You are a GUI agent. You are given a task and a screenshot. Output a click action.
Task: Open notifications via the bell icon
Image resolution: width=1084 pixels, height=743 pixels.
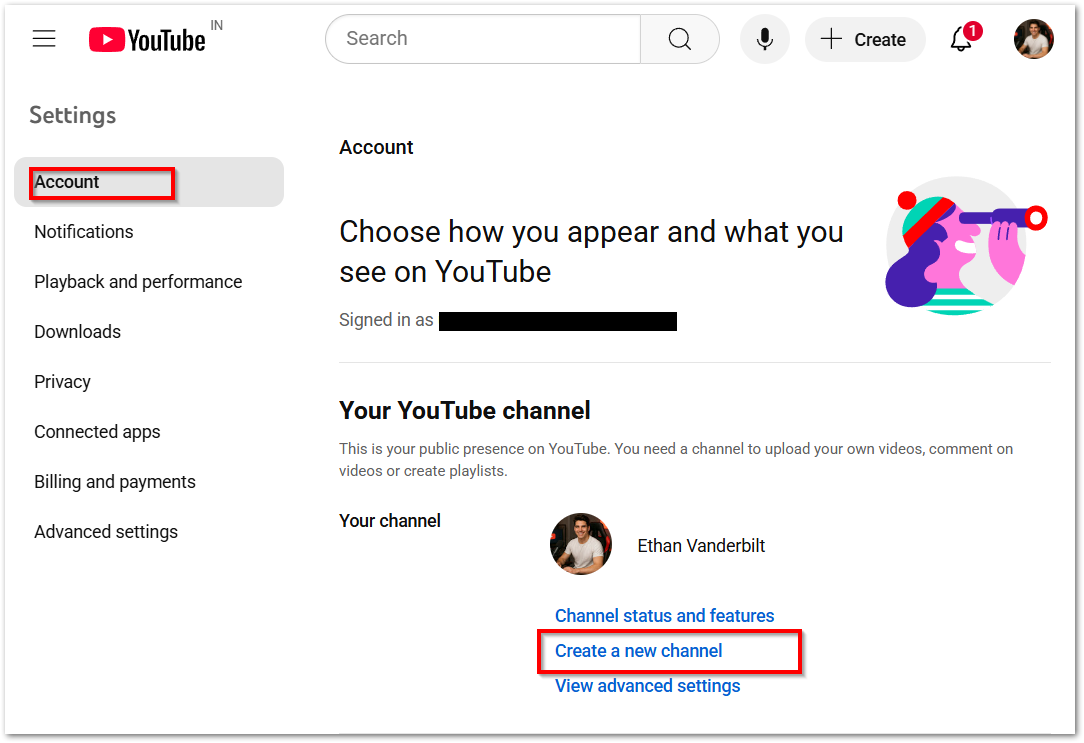pos(958,42)
